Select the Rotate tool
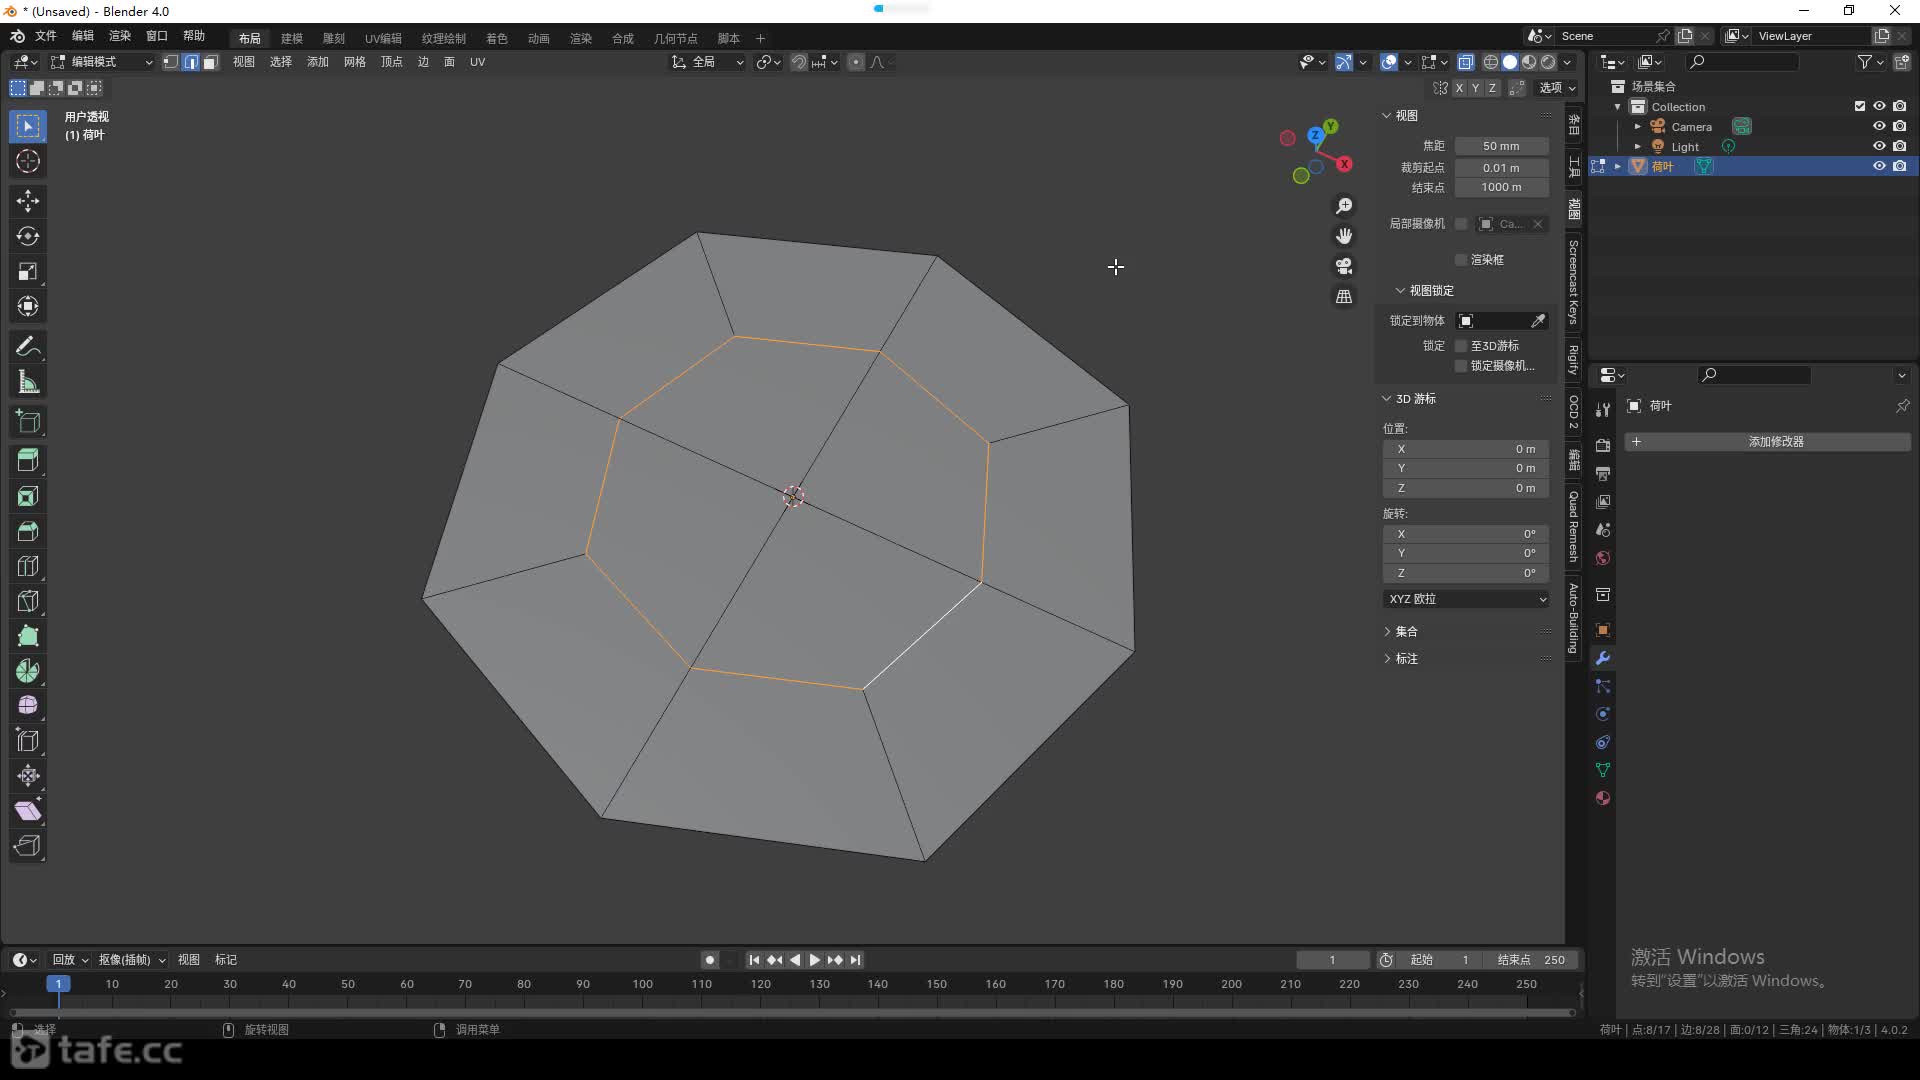The height and width of the screenshot is (1080, 1920). (28, 236)
